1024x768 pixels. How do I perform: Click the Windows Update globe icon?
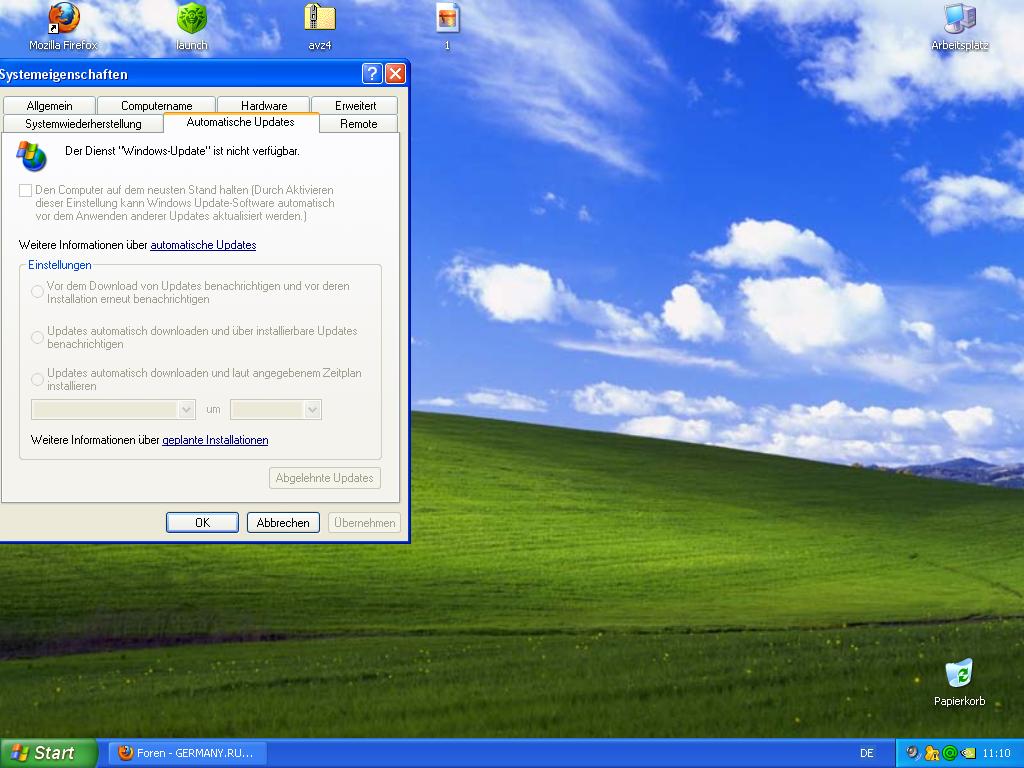click(31, 155)
